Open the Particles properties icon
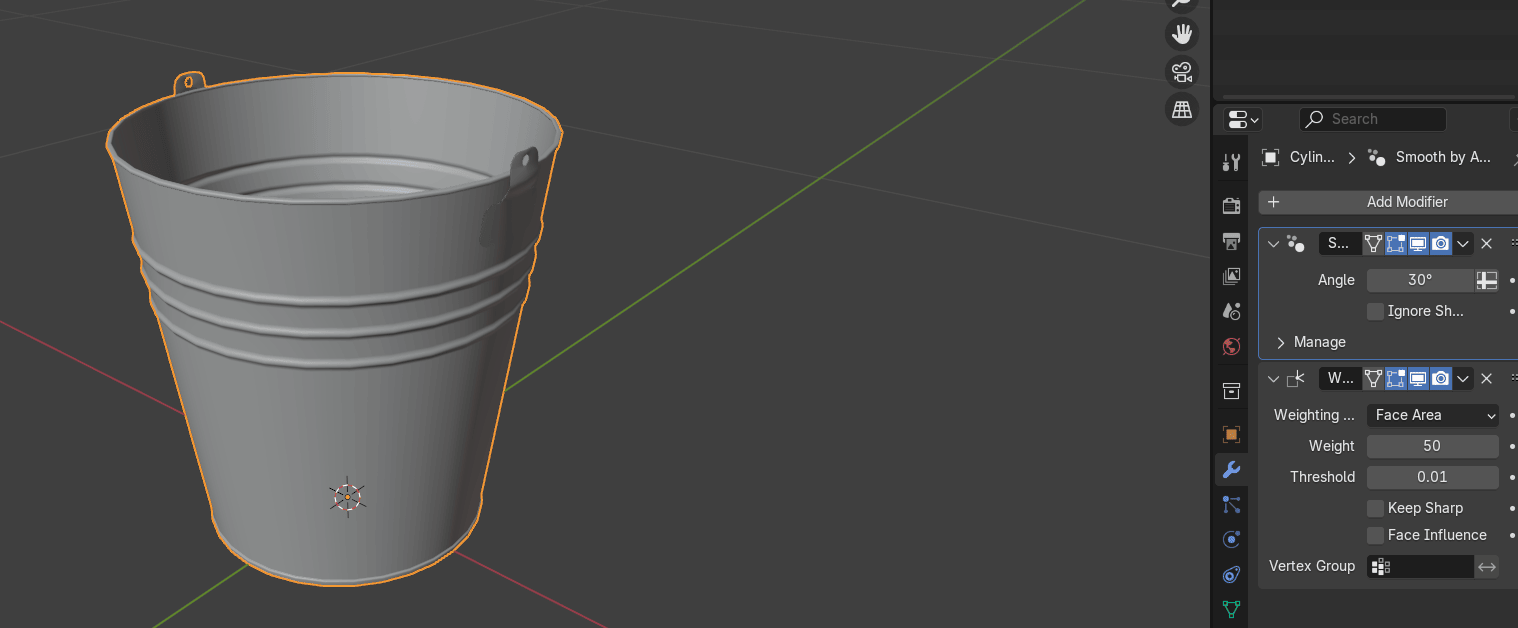The width and height of the screenshot is (1518, 628). point(1232,505)
